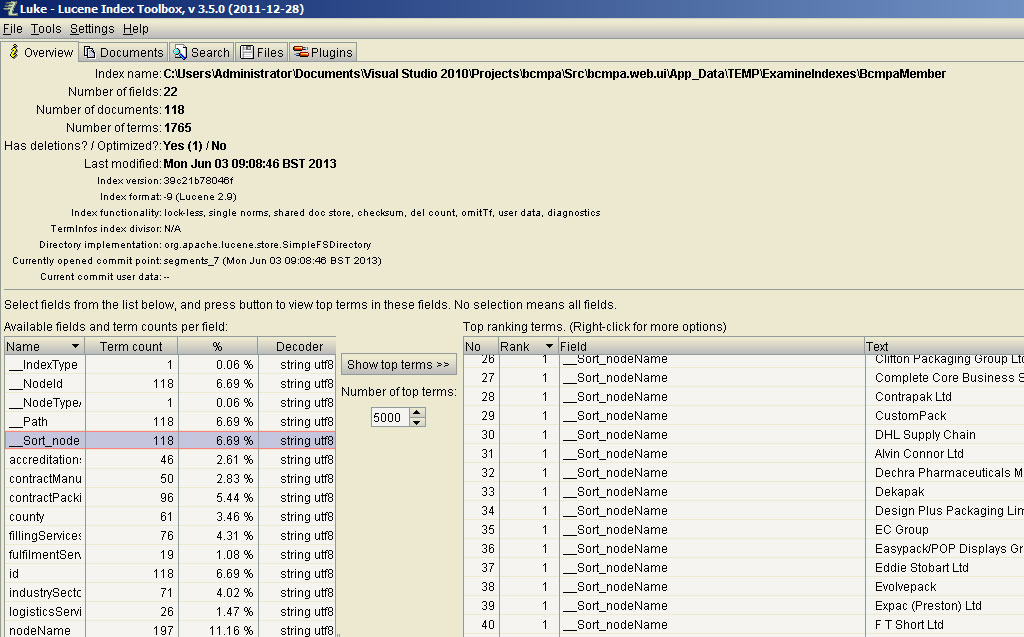Click the term count 197 cell
This screenshot has height=637, width=1024.
tap(131, 630)
